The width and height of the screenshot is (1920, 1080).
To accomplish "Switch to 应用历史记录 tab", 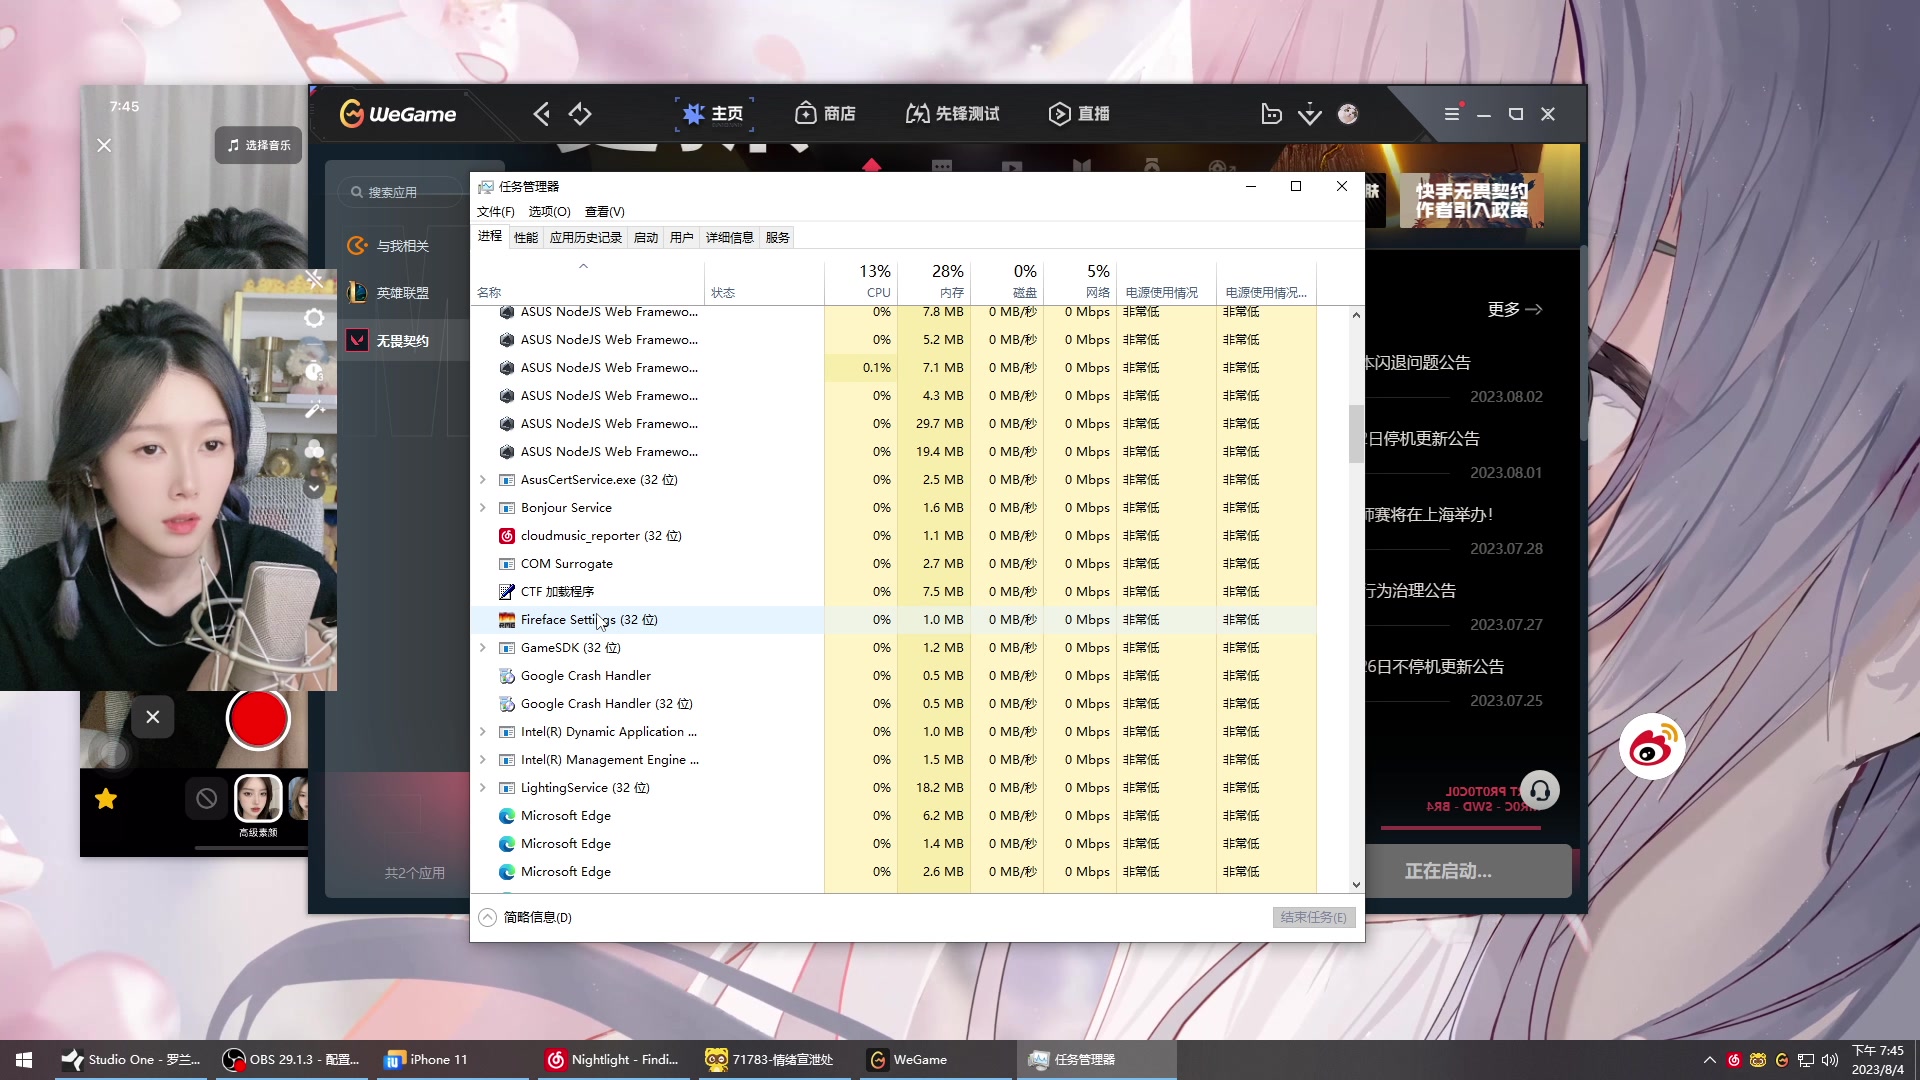I will pos(586,238).
